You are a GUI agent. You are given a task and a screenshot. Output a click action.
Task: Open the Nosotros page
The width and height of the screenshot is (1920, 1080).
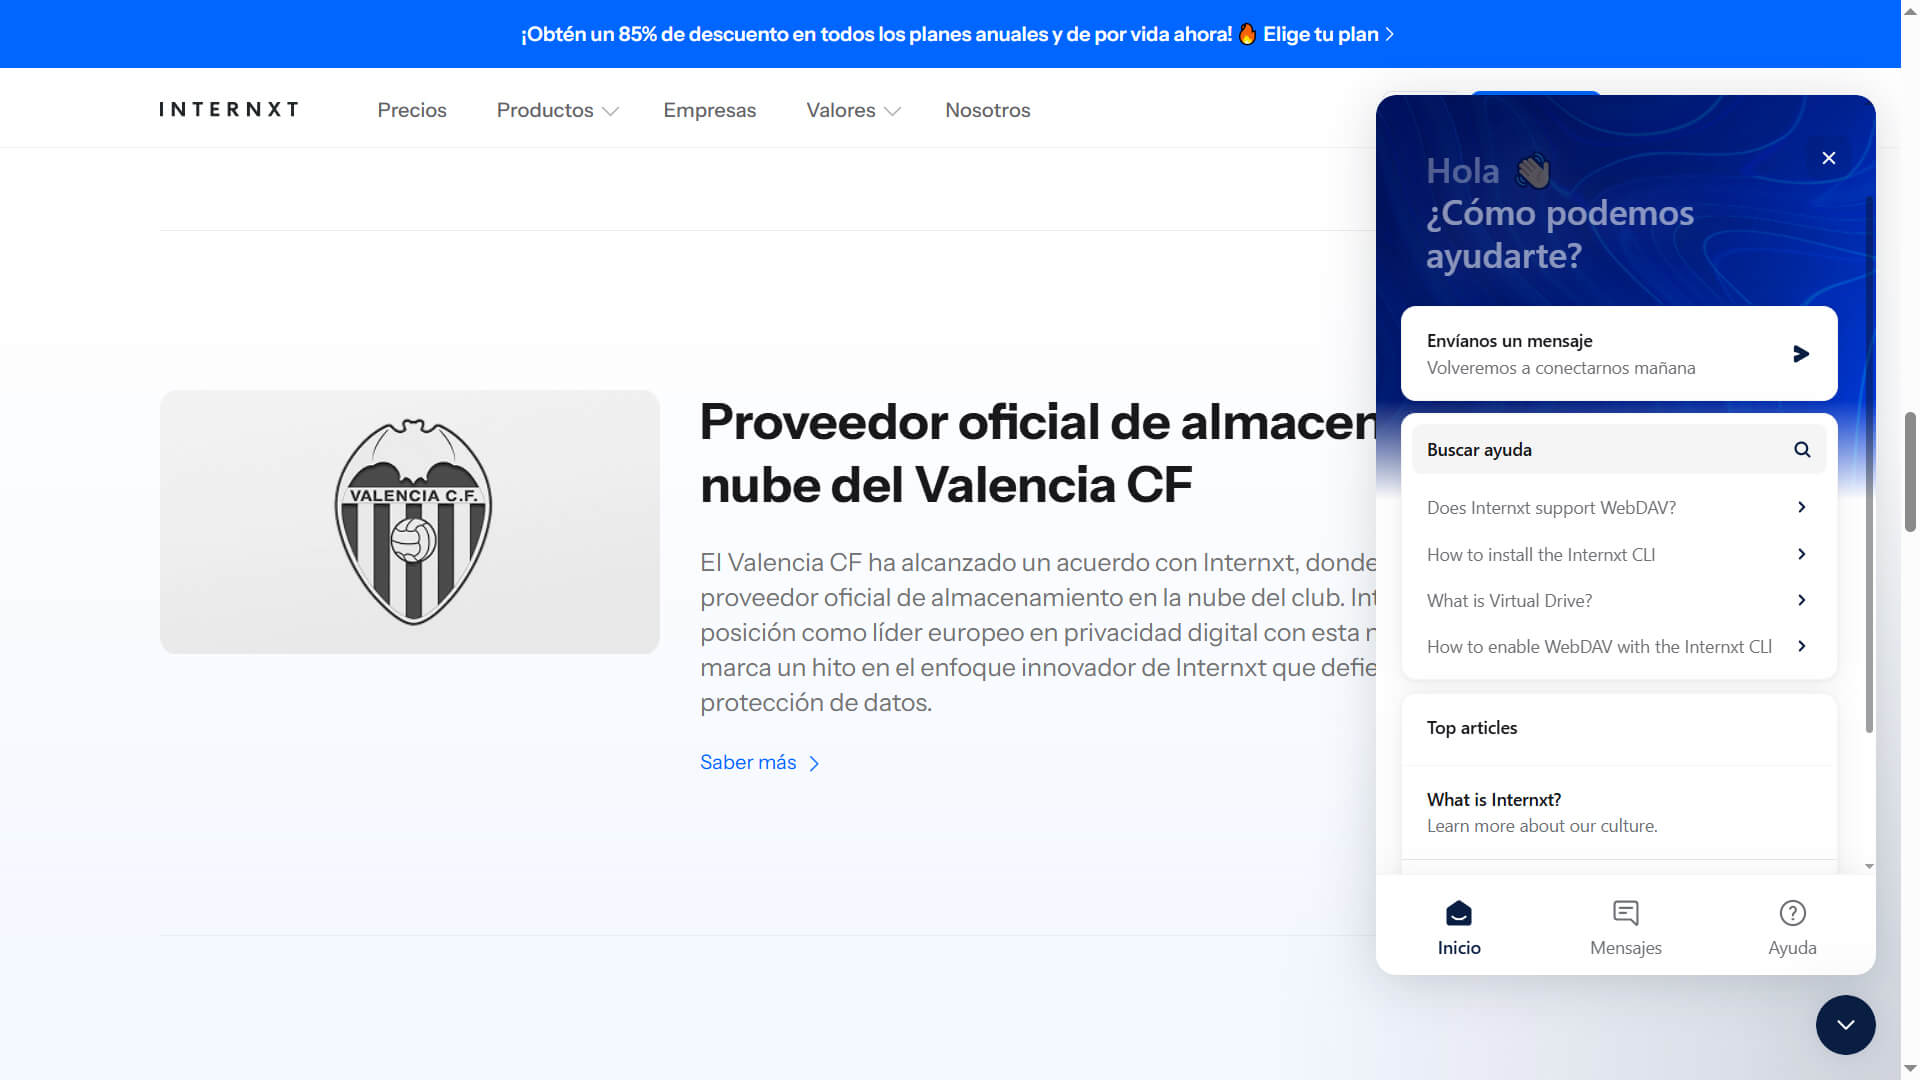pyautogui.click(x=987, y=110)
